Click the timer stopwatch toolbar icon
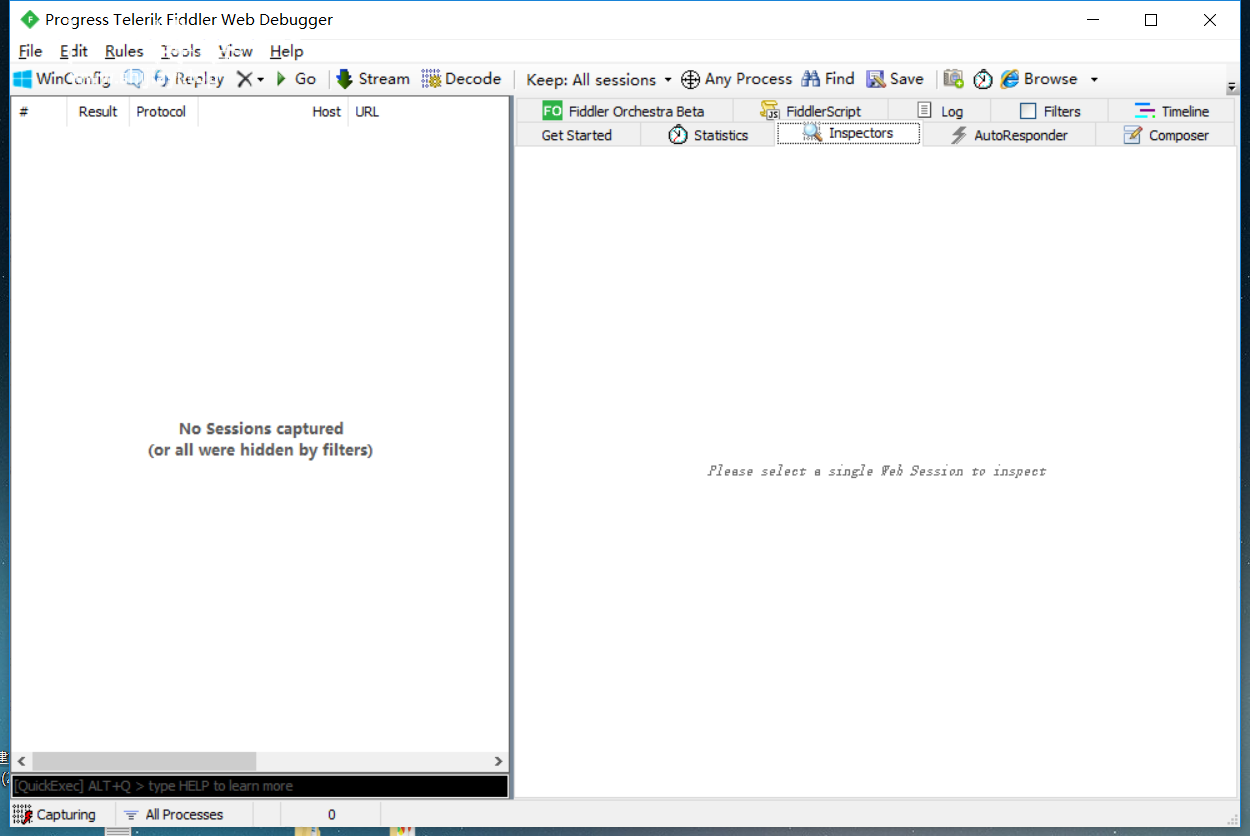Viewport: 1250px width, 836px height. [983, 79]
